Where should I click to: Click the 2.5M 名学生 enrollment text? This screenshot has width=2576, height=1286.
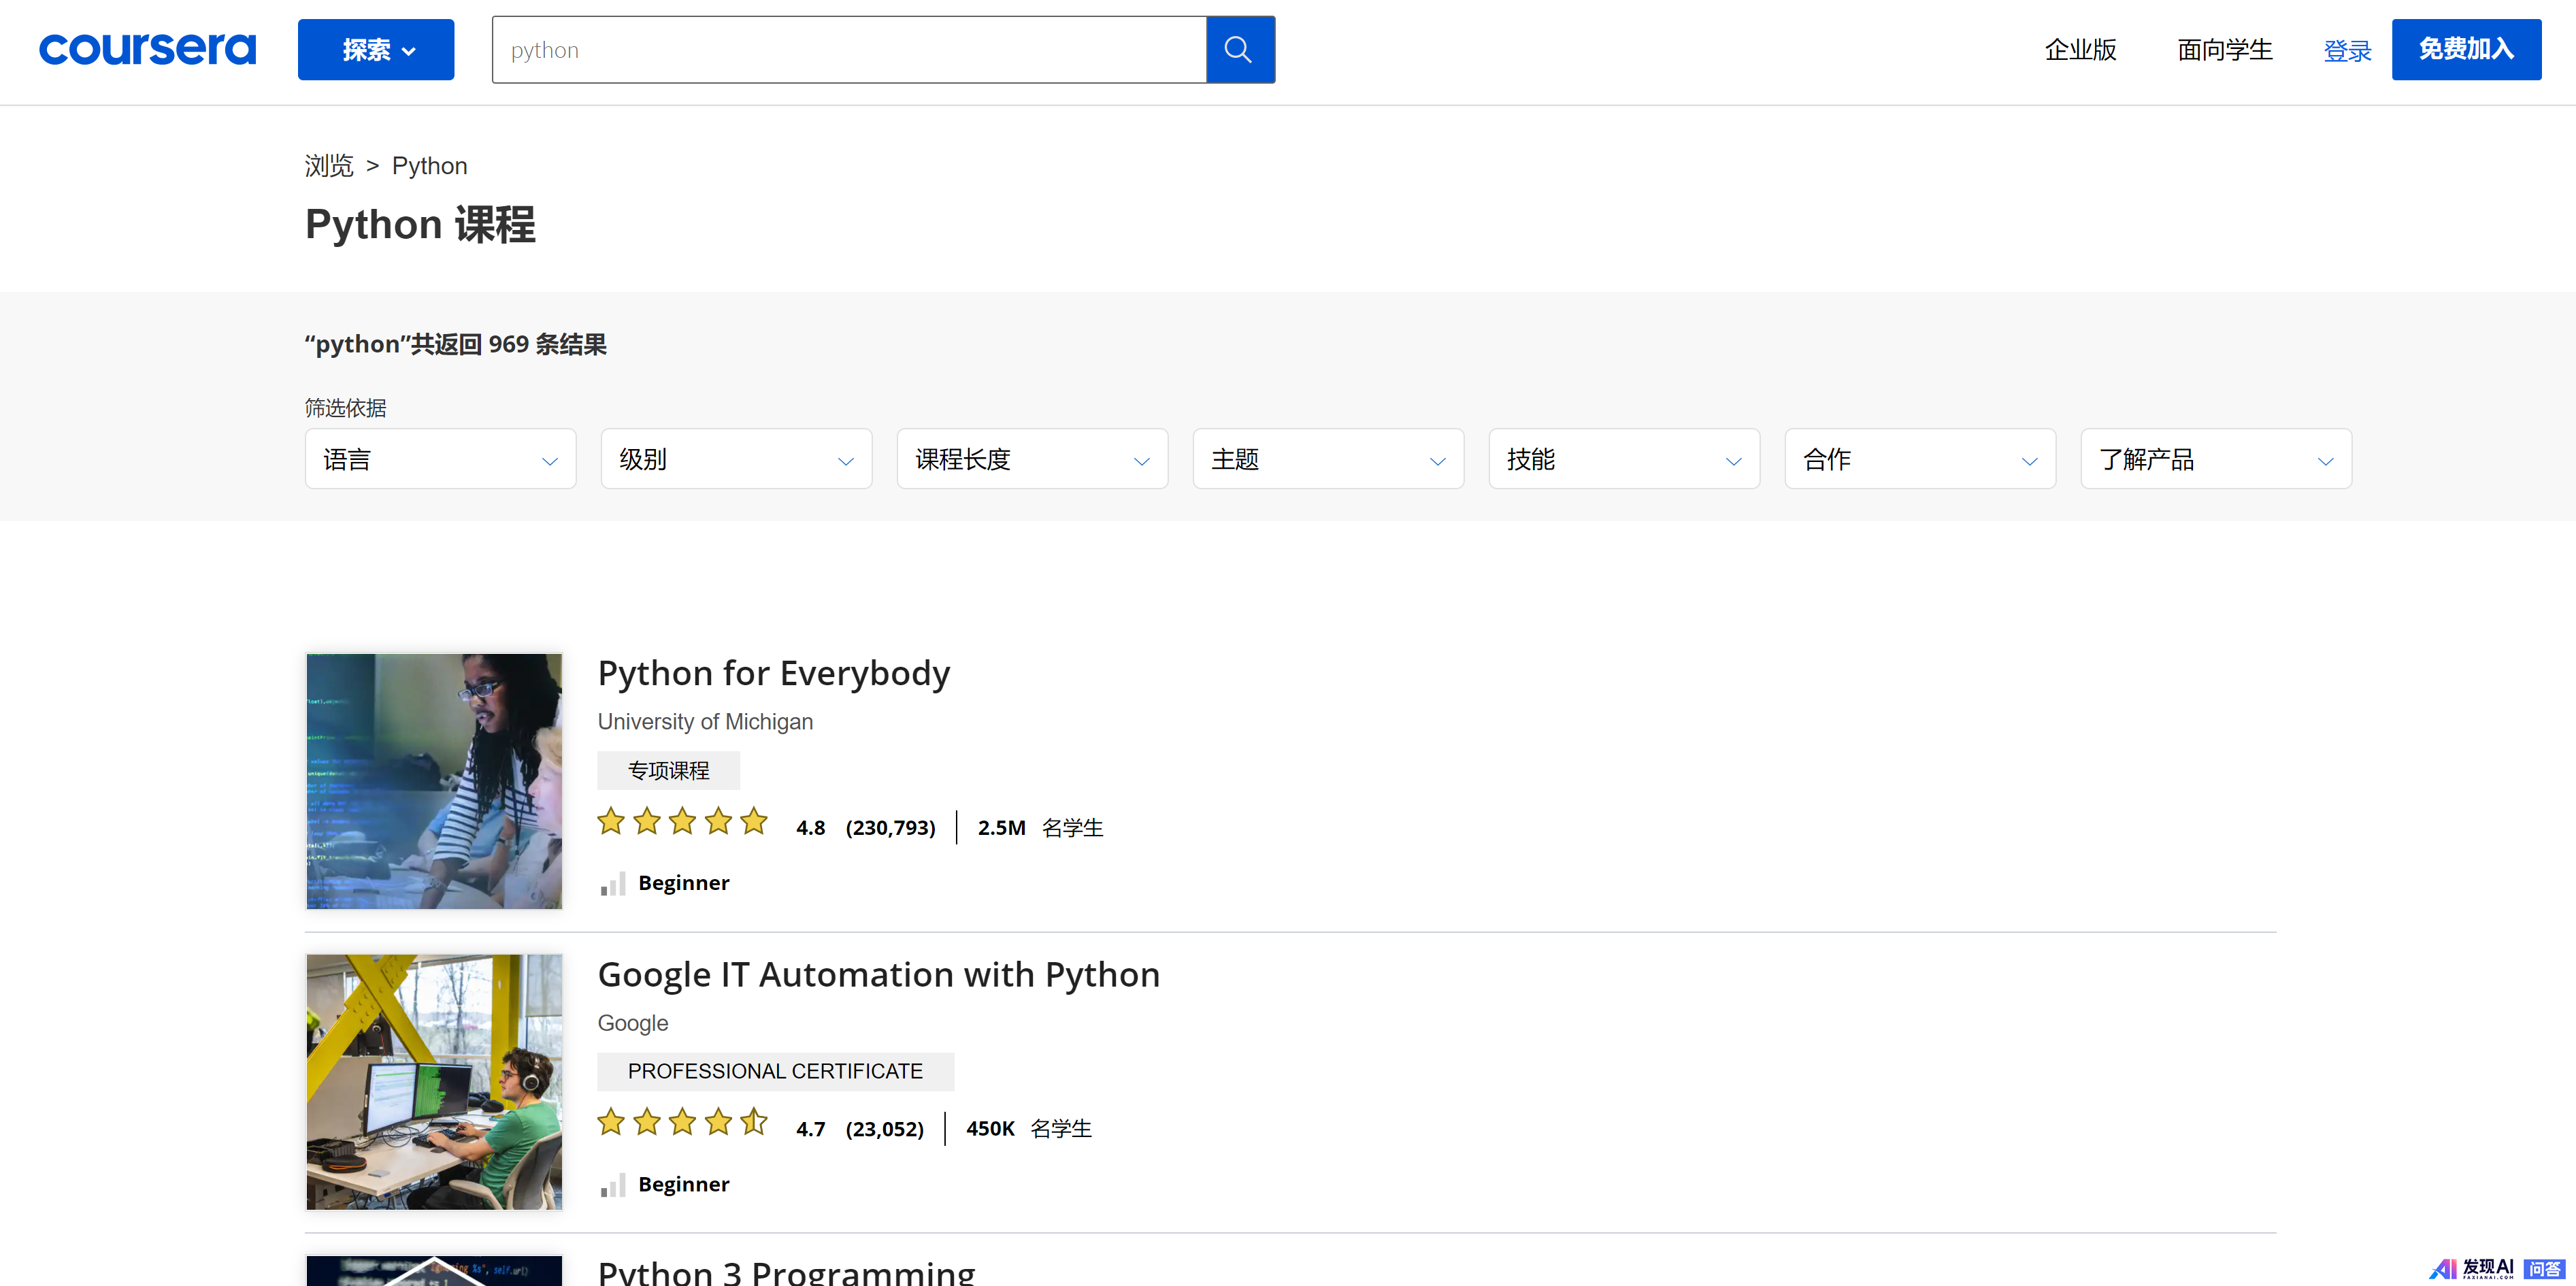(1040, 828)
